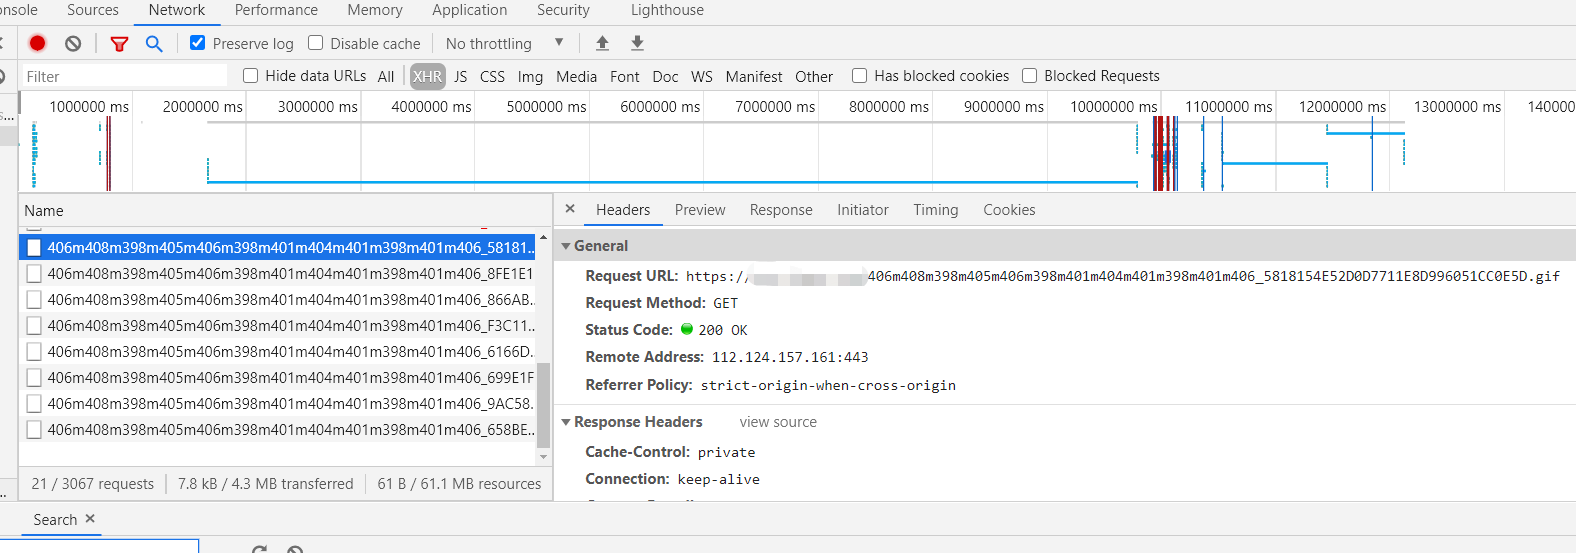Check Blocked Requests option
Viewport: 1576px width, 553px height.
point(1030,76)
